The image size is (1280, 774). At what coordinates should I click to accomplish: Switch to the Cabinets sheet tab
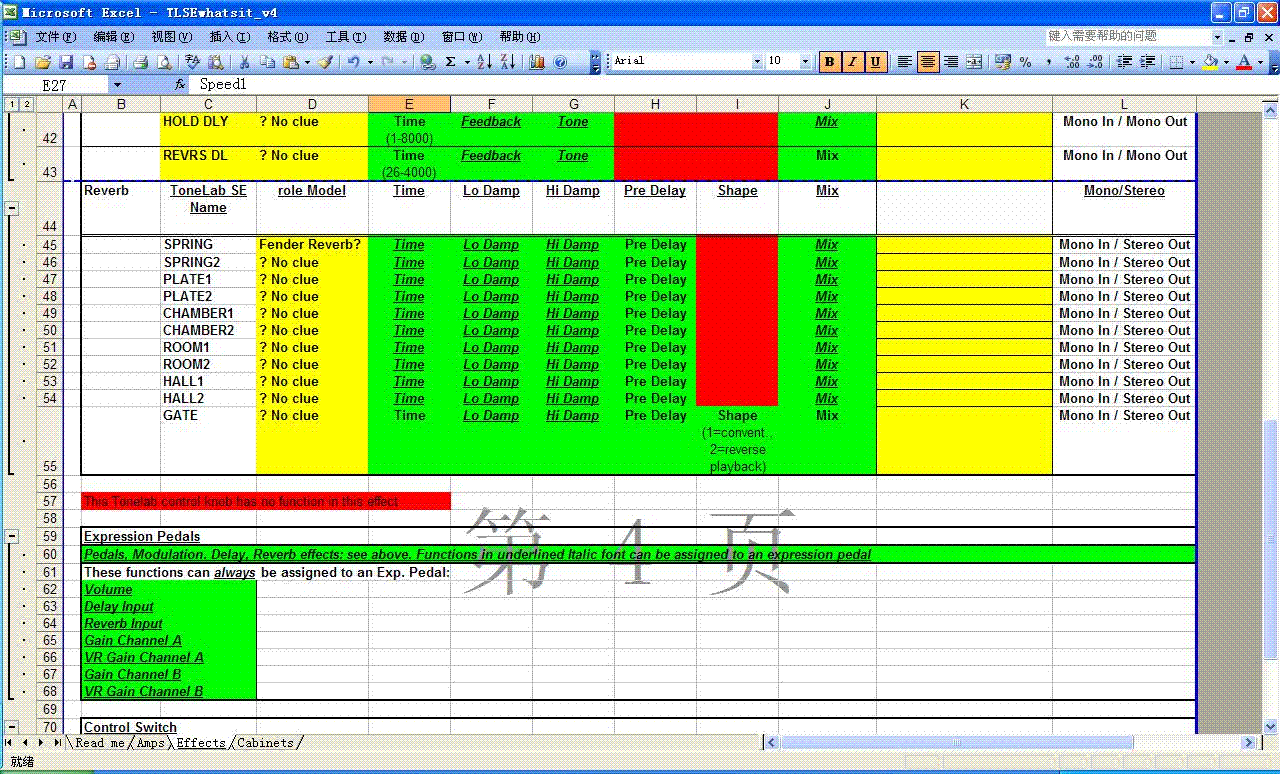pos(266,743)
